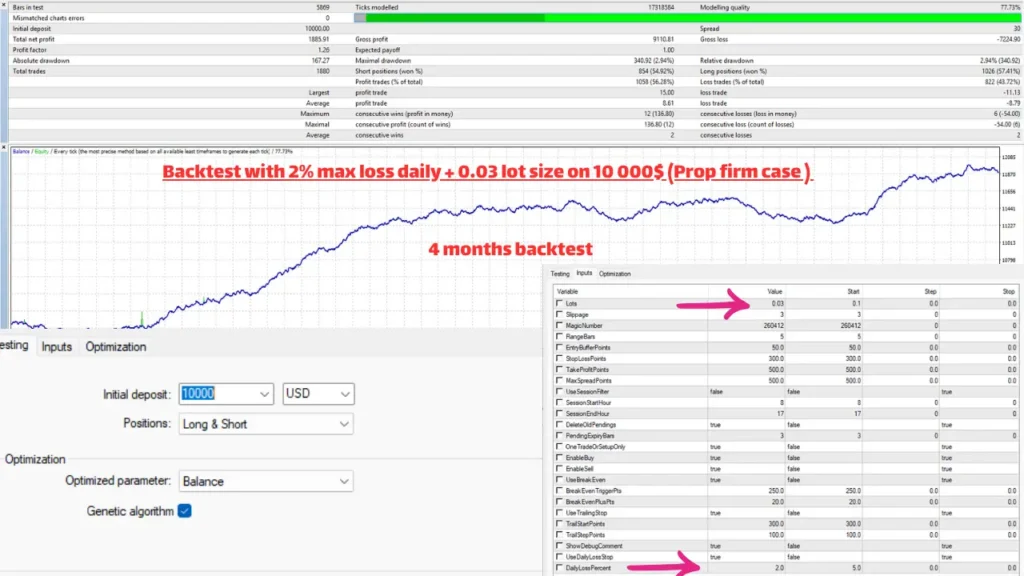
Task: Open Optimization tab above the Variable table
Action: click(x=615, y=273)
